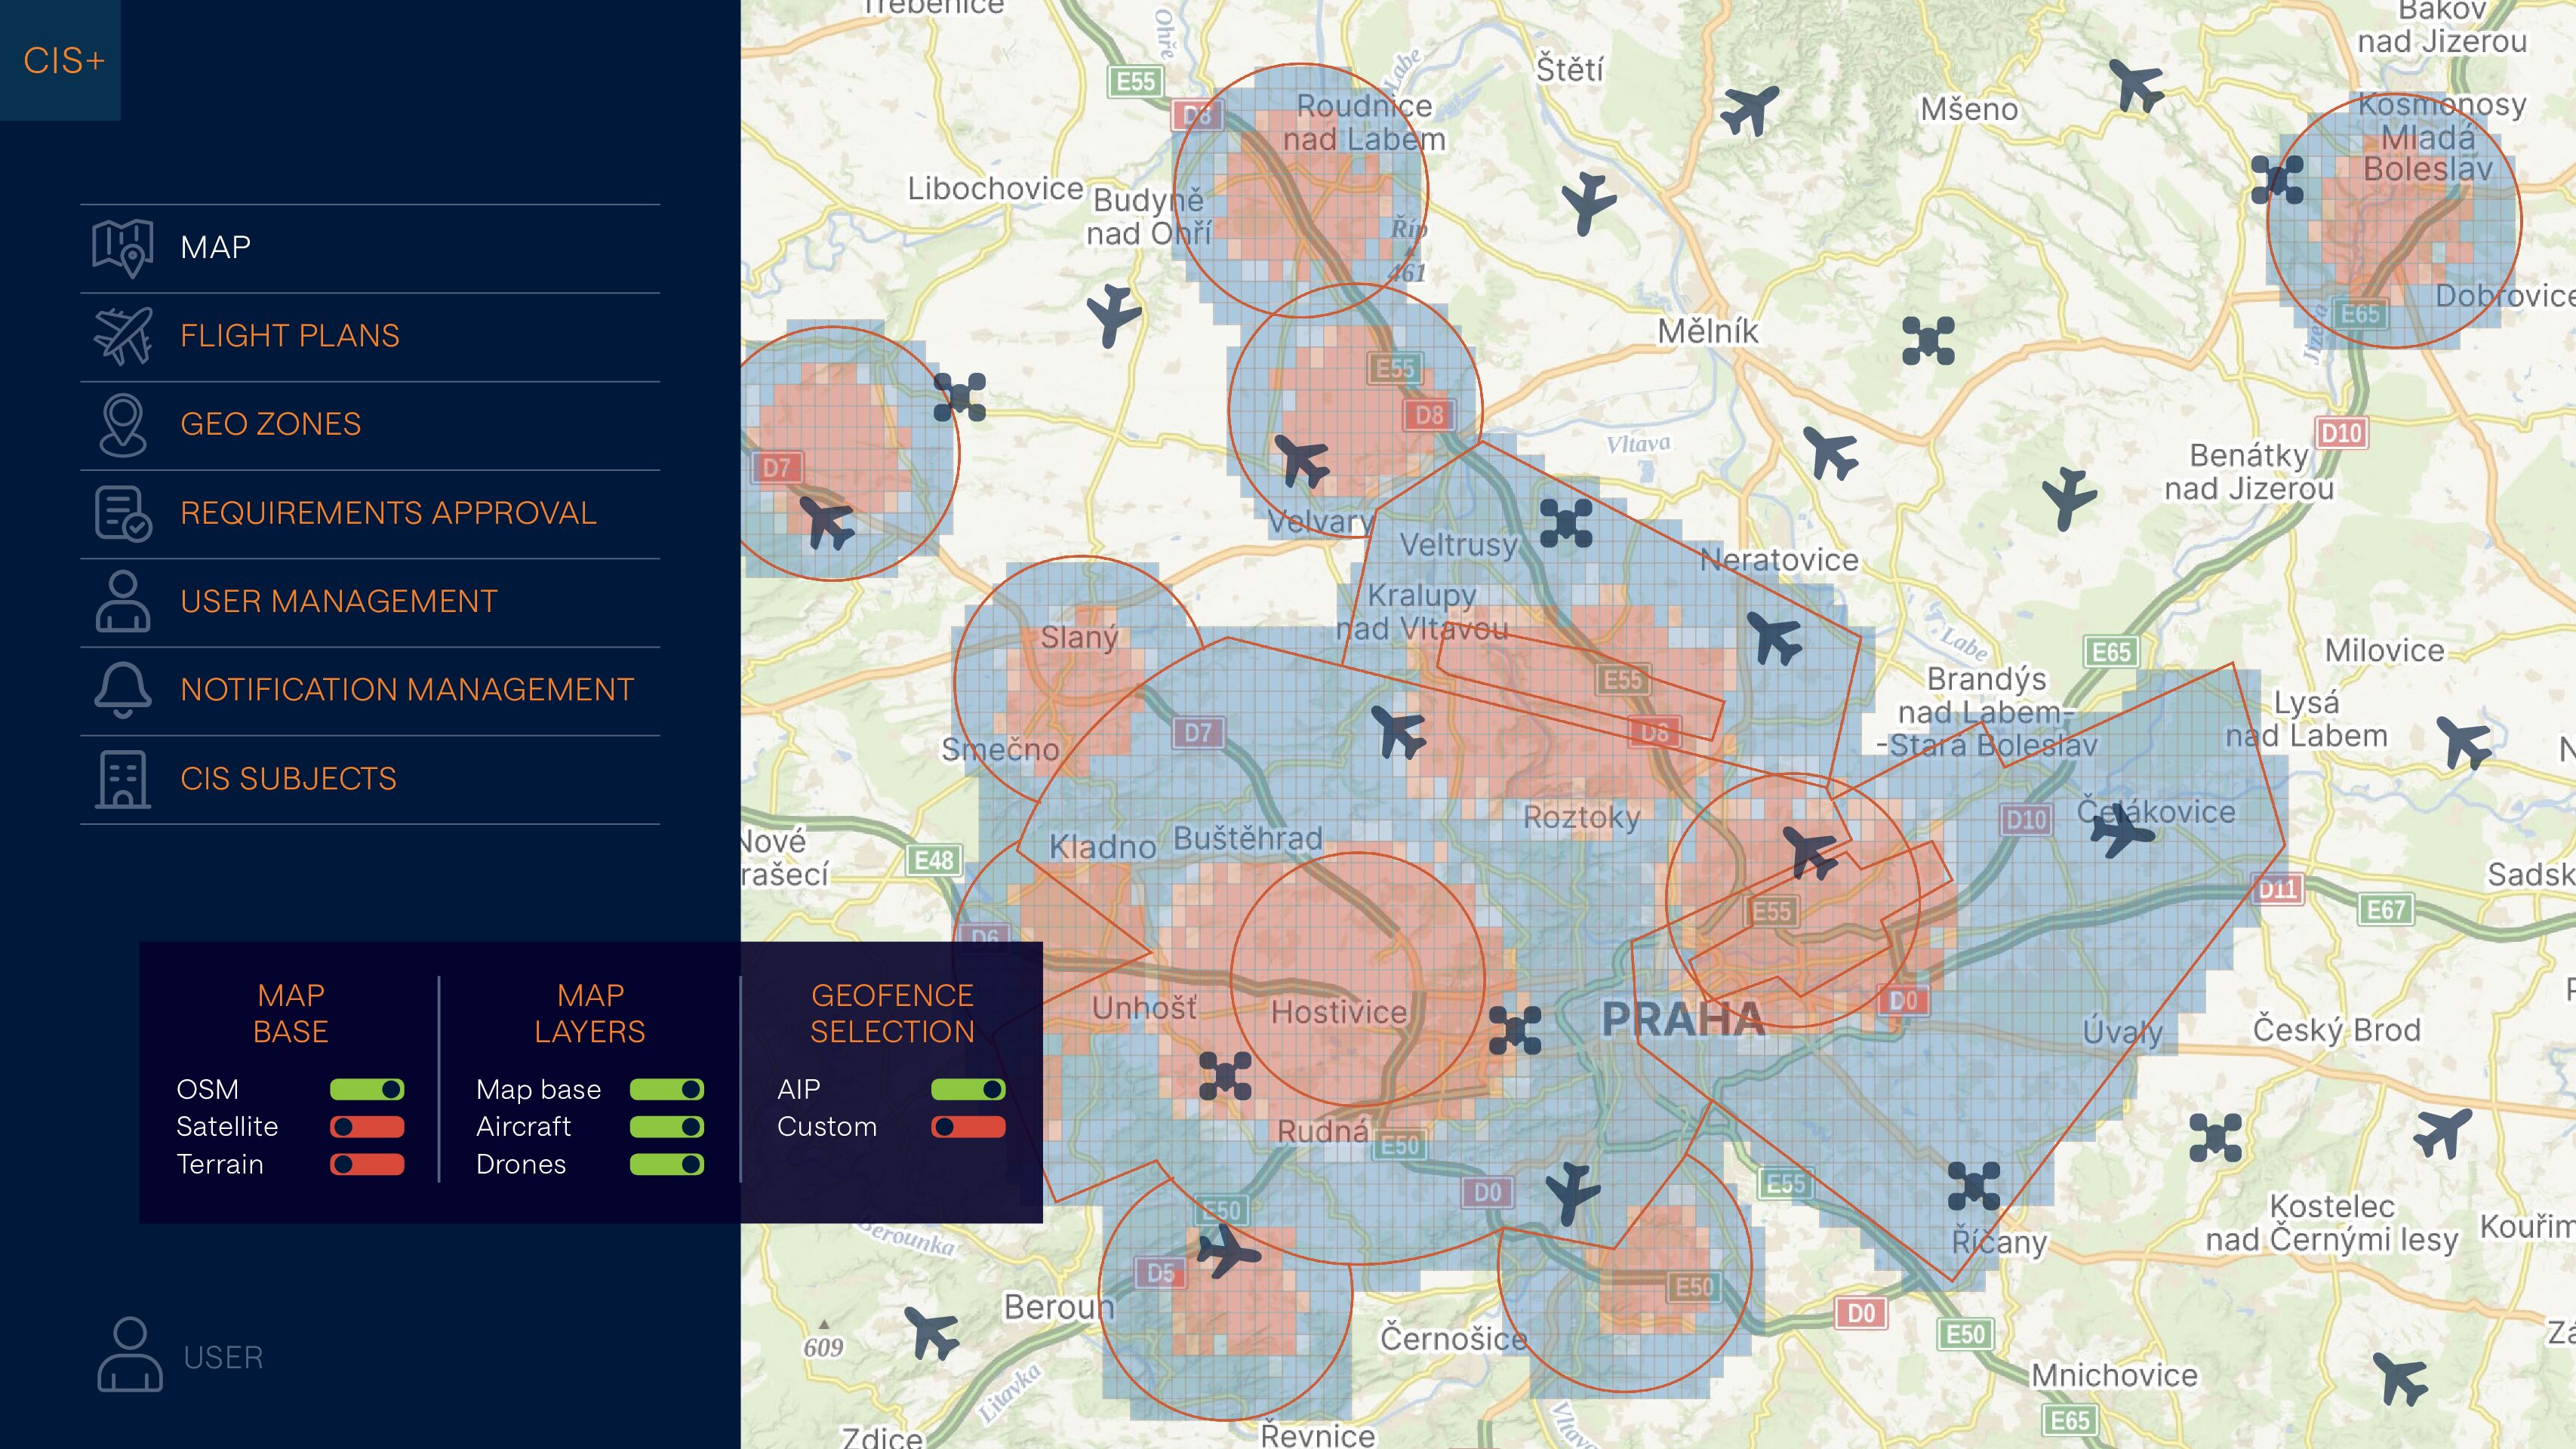Open the FLIGHT PLANS menu item
Viewport: 2576px width, 1449px height.
tap(290, 336)
